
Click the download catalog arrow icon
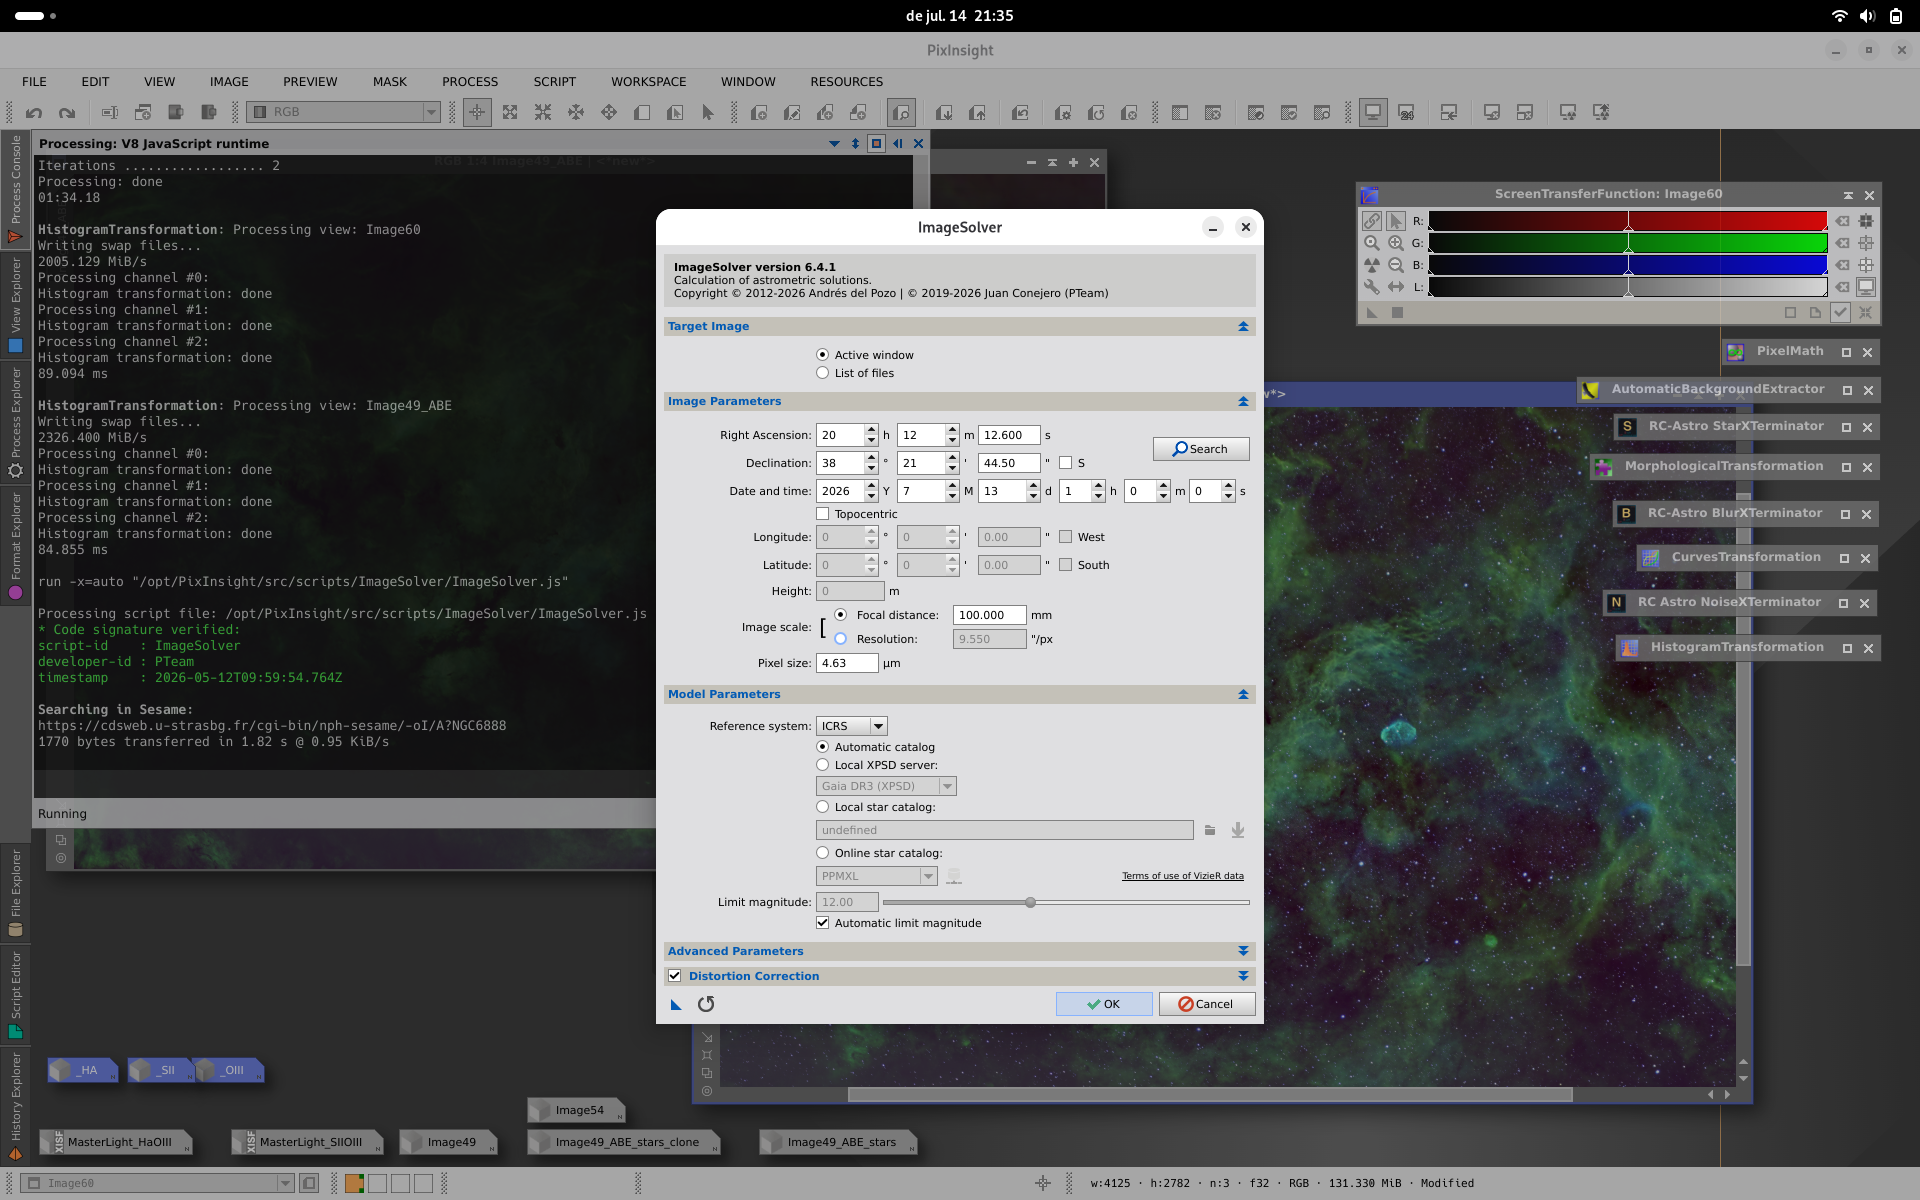coord(1238,830)
